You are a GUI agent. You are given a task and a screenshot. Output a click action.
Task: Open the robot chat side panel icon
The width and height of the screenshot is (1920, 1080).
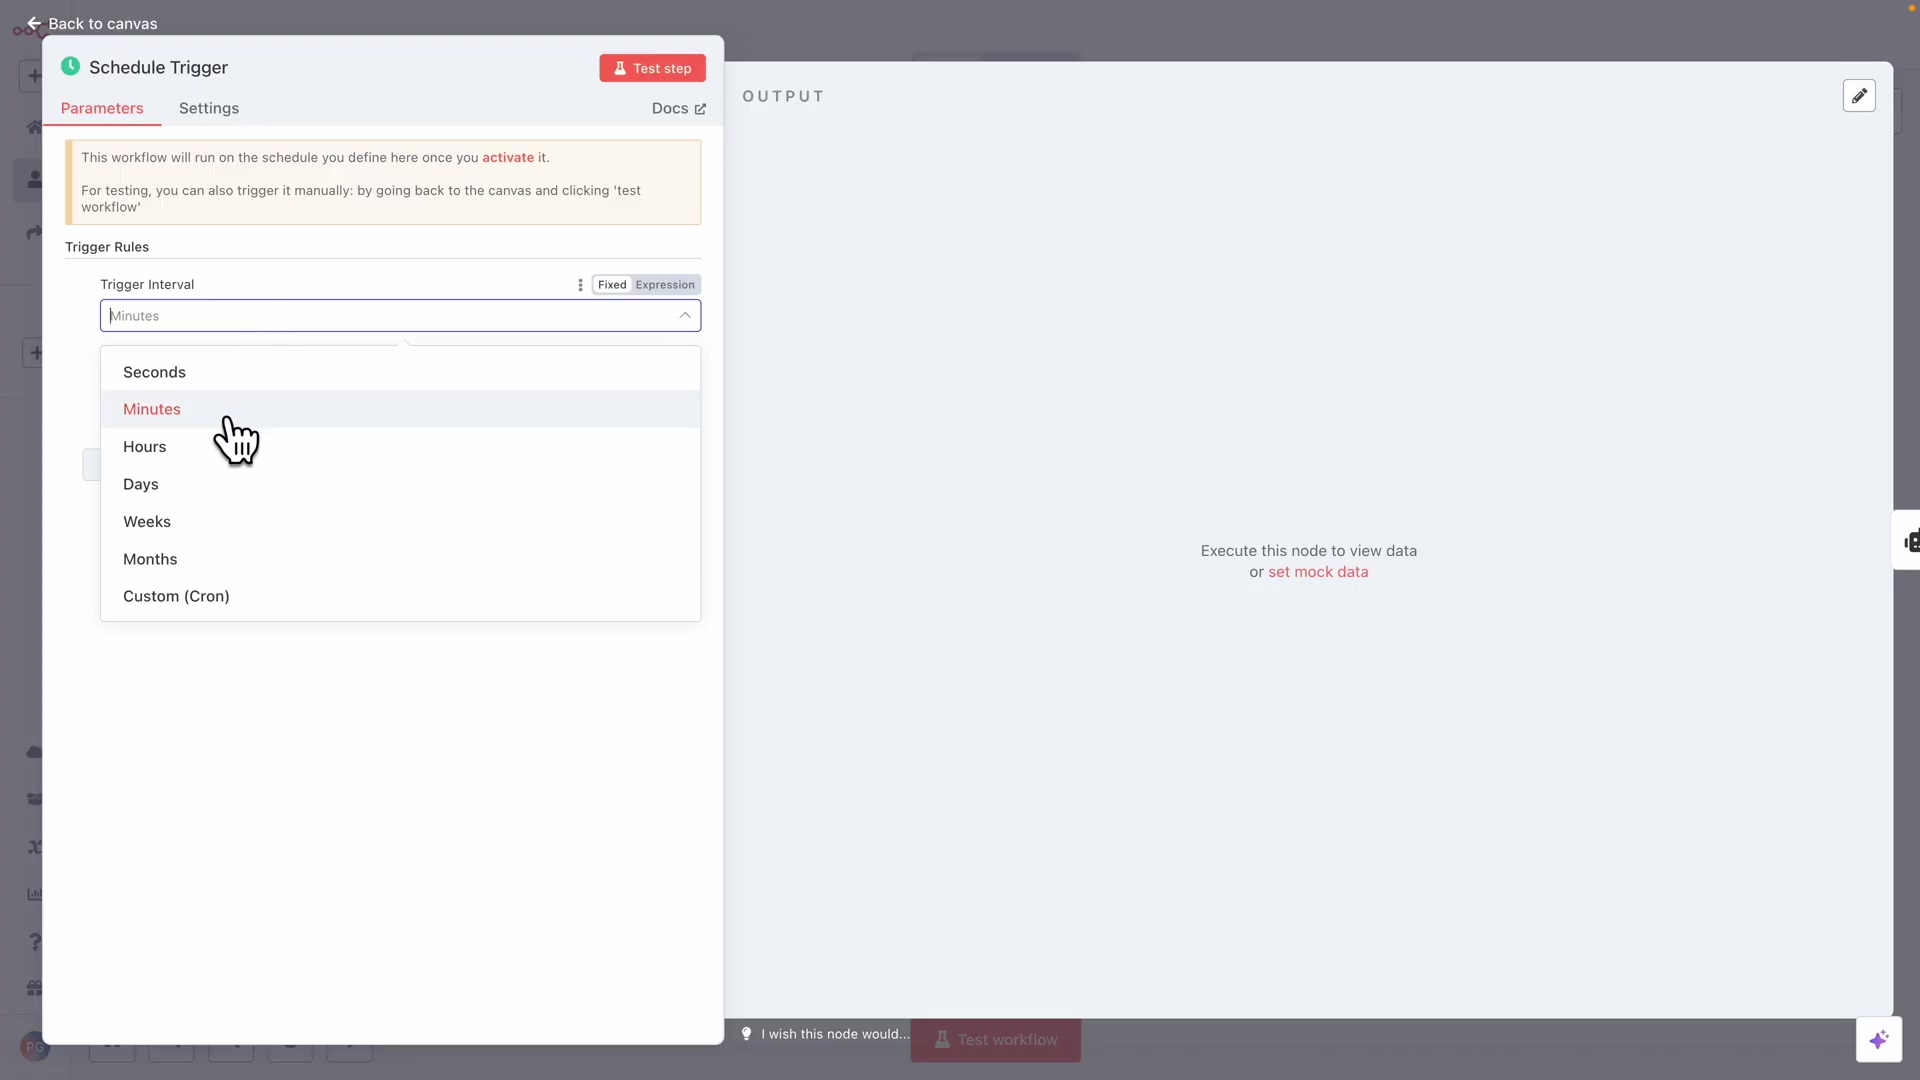(1911, 541)
